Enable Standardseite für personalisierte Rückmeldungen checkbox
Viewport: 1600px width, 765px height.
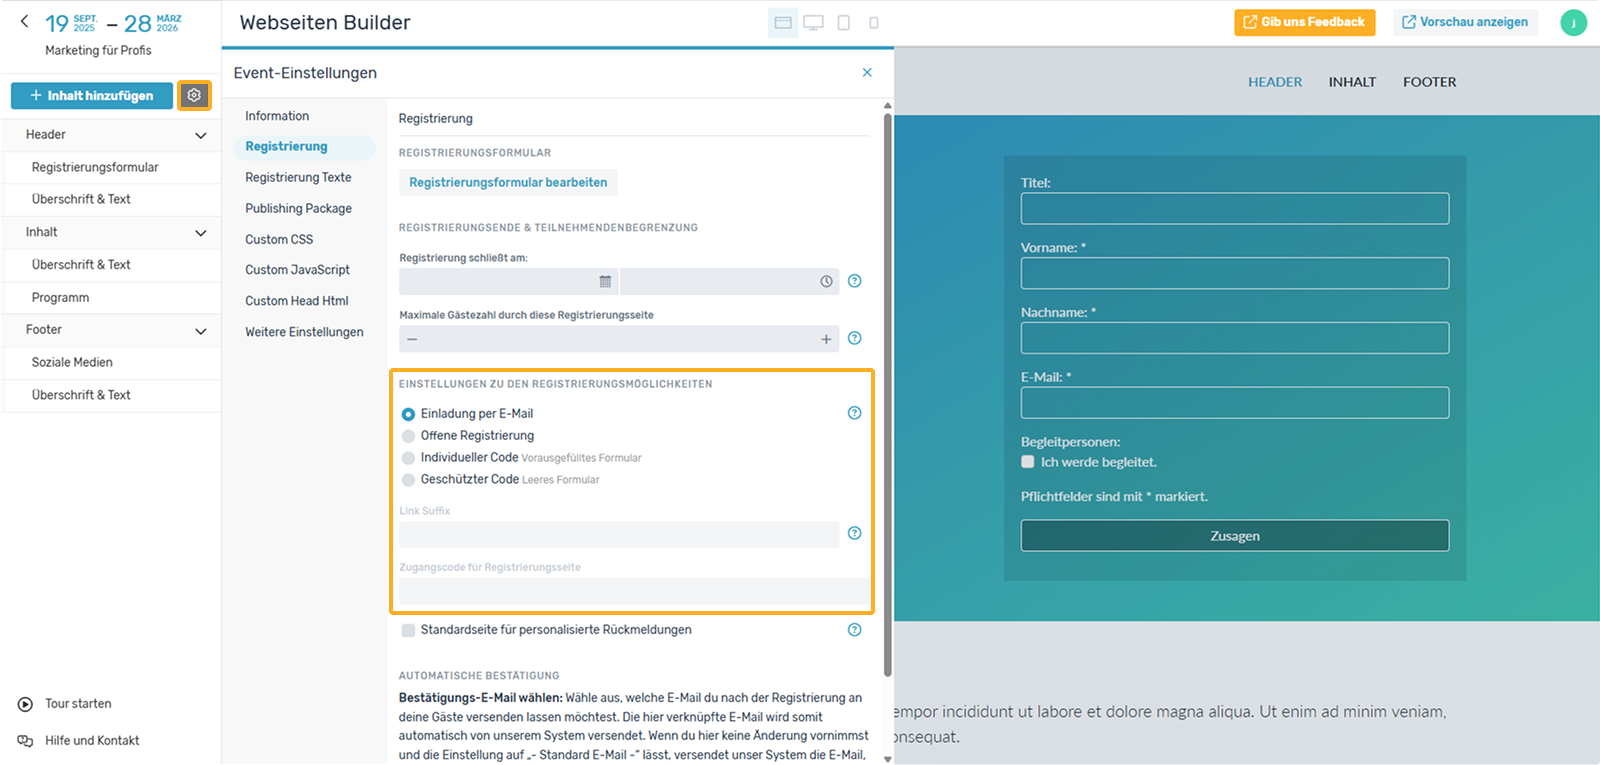408,630
